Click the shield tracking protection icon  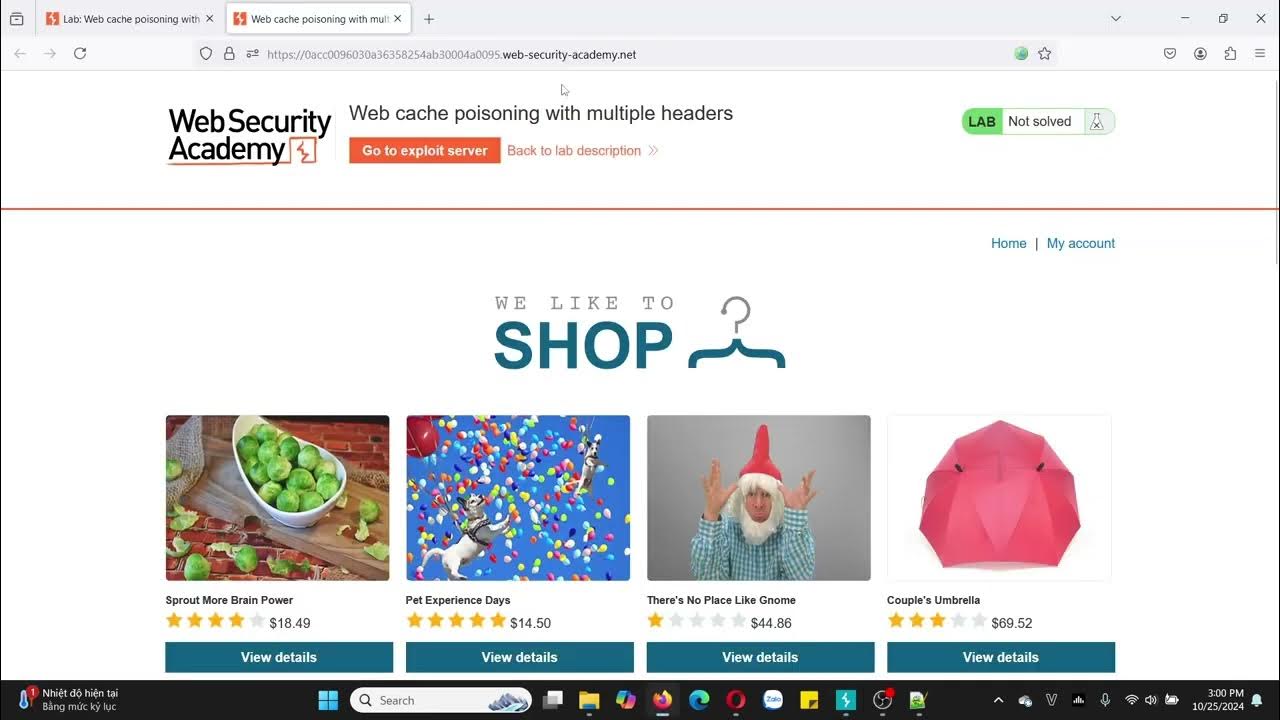[206, 54]
